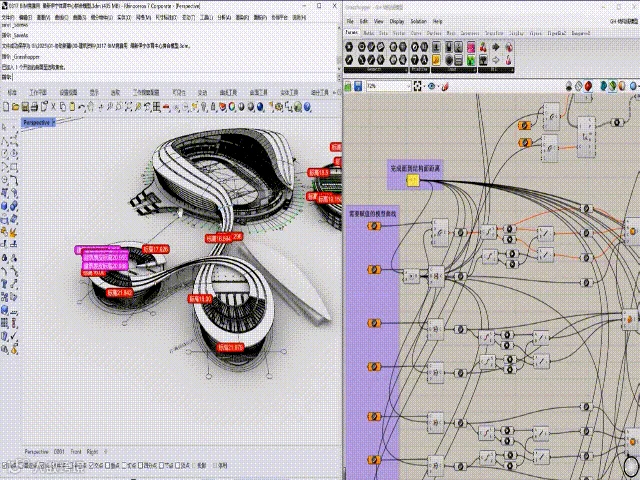Image resolution: width=640 pixels, height=480 pixels.
Task: Toggle the 投影 osnap option
Action: [200, 465]
